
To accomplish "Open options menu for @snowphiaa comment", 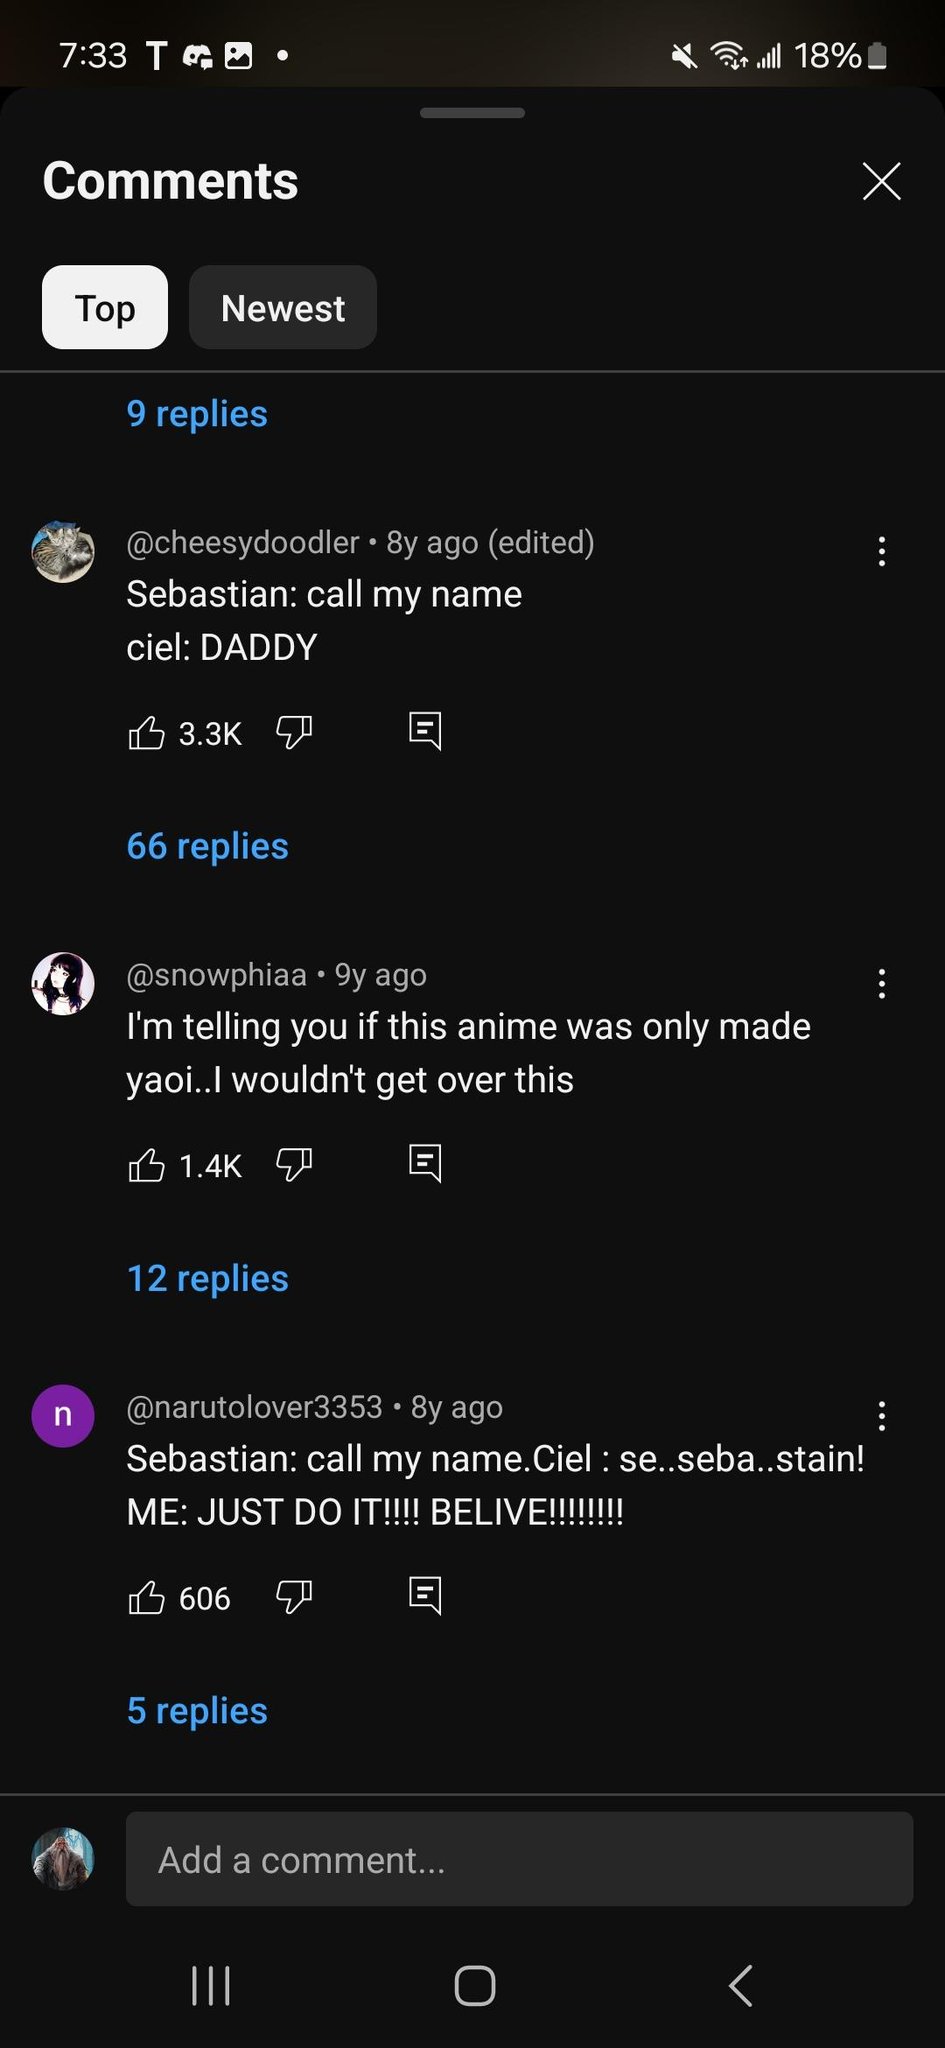I will pyautogui.click(x=881, y=984).
